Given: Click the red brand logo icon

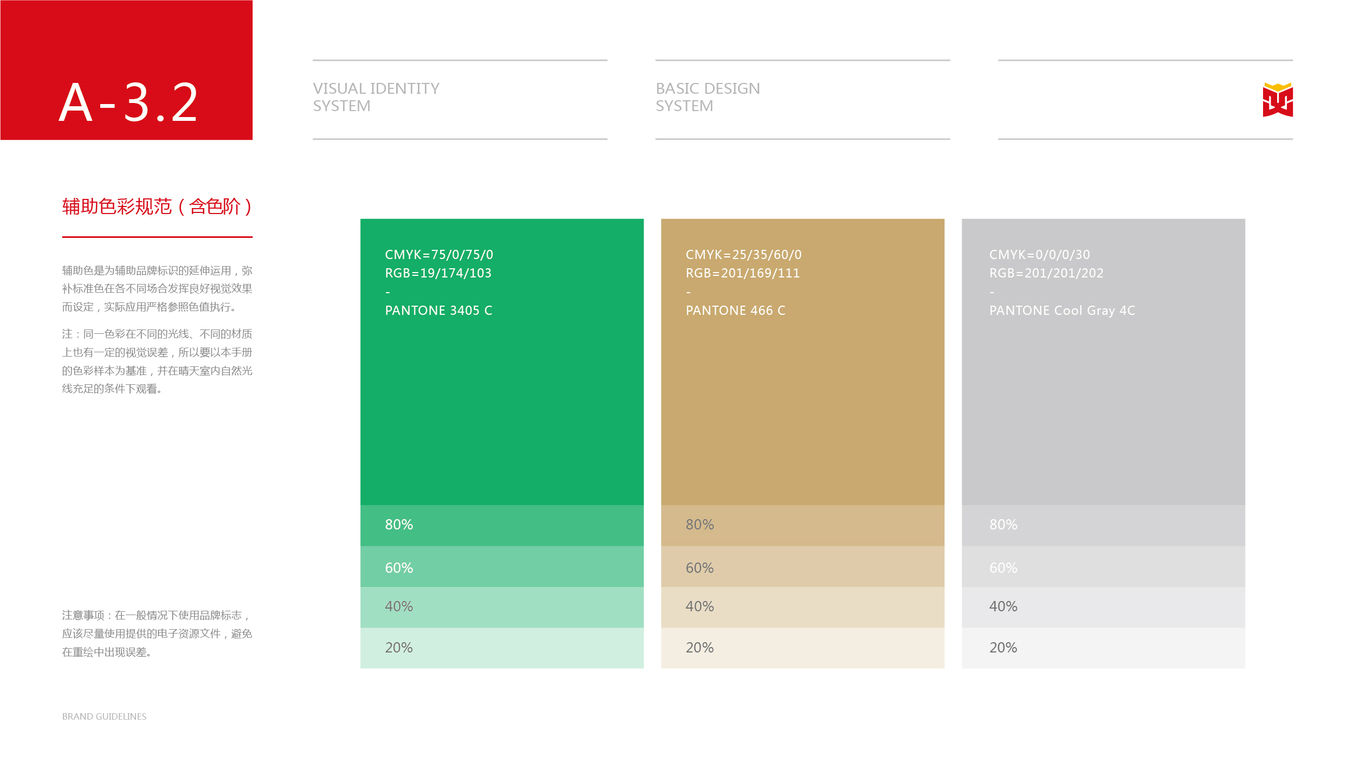Looking at the screenshot, I should click(x=1277, y=100).
